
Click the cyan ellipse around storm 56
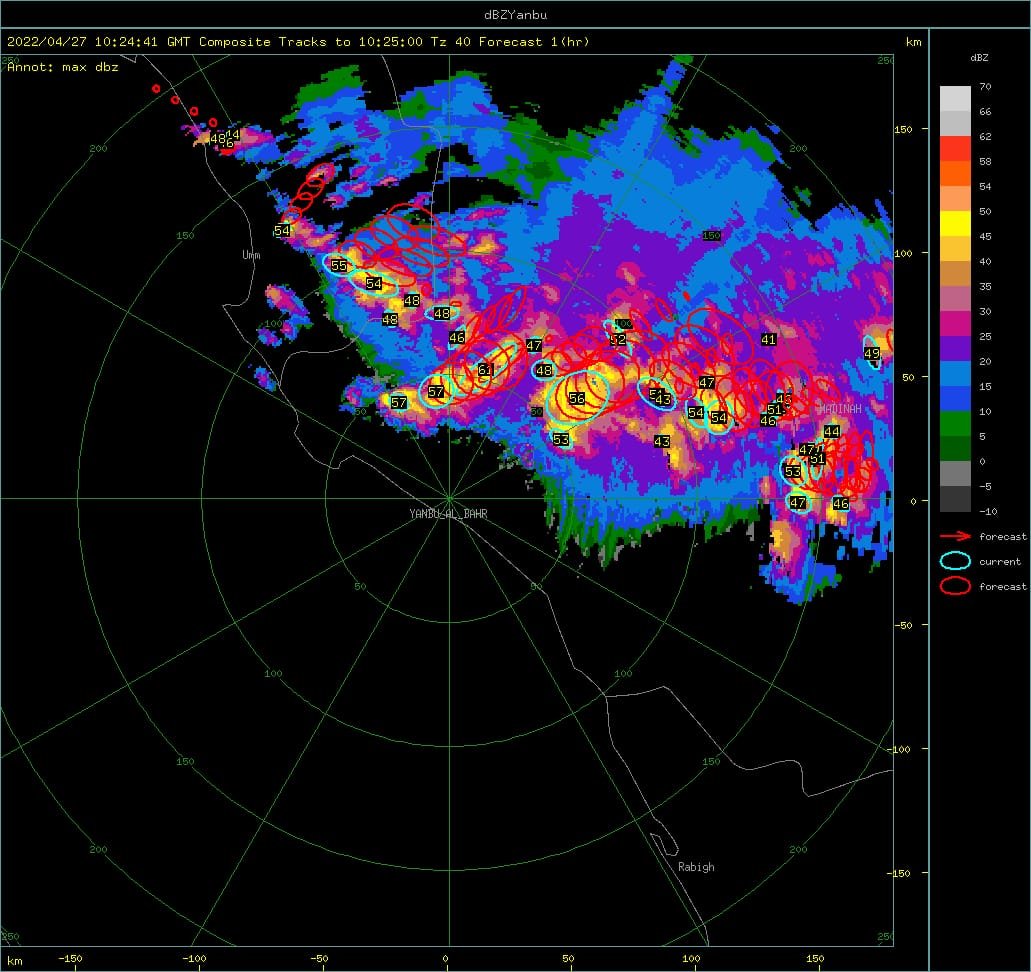point(578,397)
